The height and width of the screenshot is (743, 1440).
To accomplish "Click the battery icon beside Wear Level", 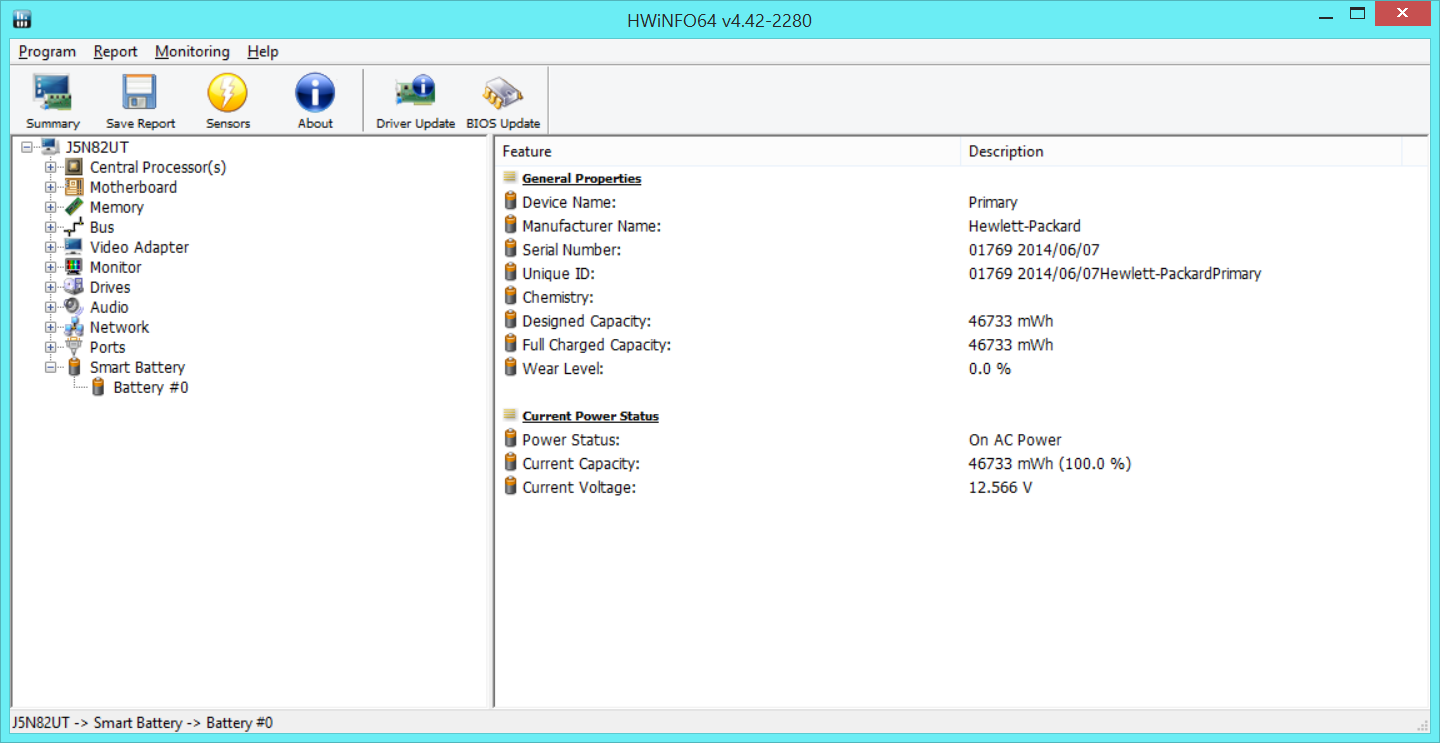I will click(510, 368).
